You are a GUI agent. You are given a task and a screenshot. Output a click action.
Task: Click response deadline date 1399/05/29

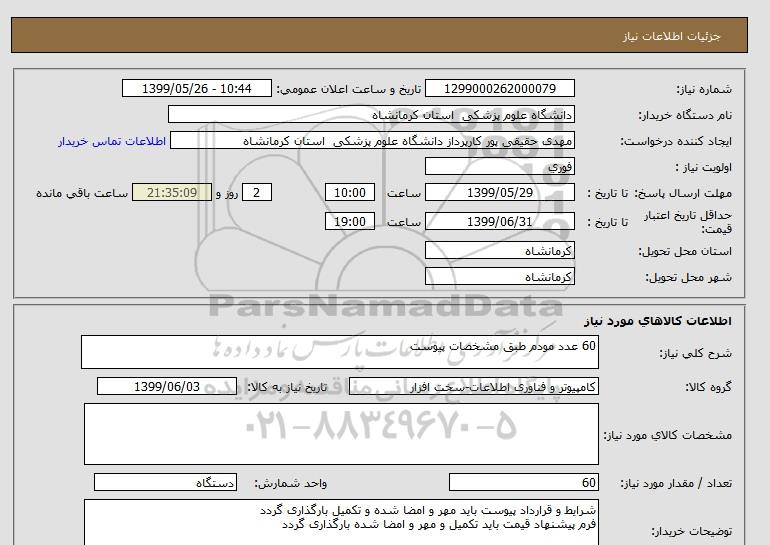click(x=499, y=192)
